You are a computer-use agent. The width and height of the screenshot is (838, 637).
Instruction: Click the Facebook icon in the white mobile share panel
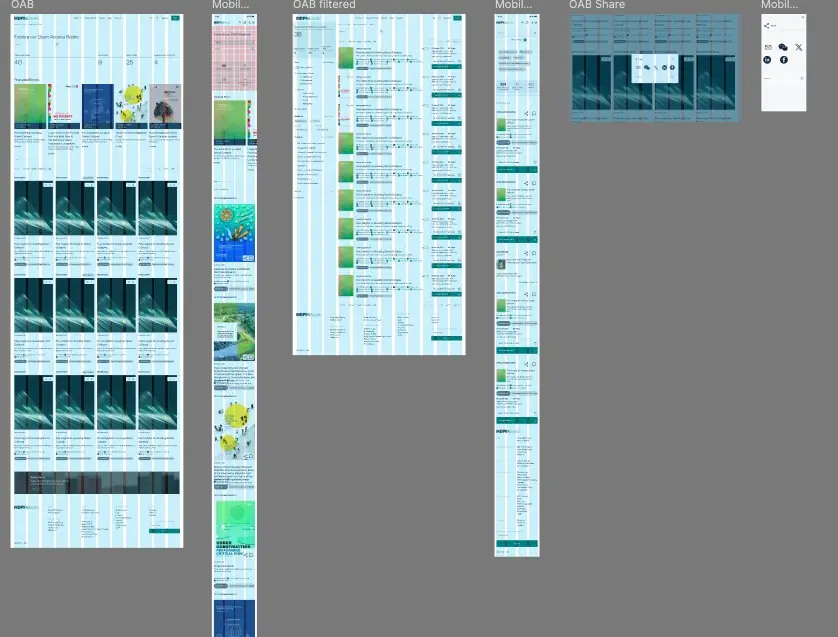pos(783,60)
